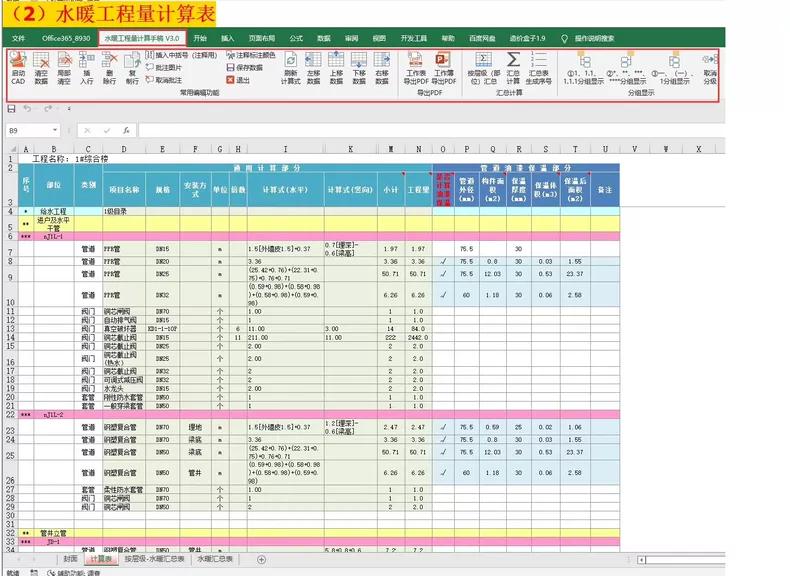Screen dimensions: 790x576
Task: Switch to the 水暖汇总表 sheet tab
Action: coord(215,559)
